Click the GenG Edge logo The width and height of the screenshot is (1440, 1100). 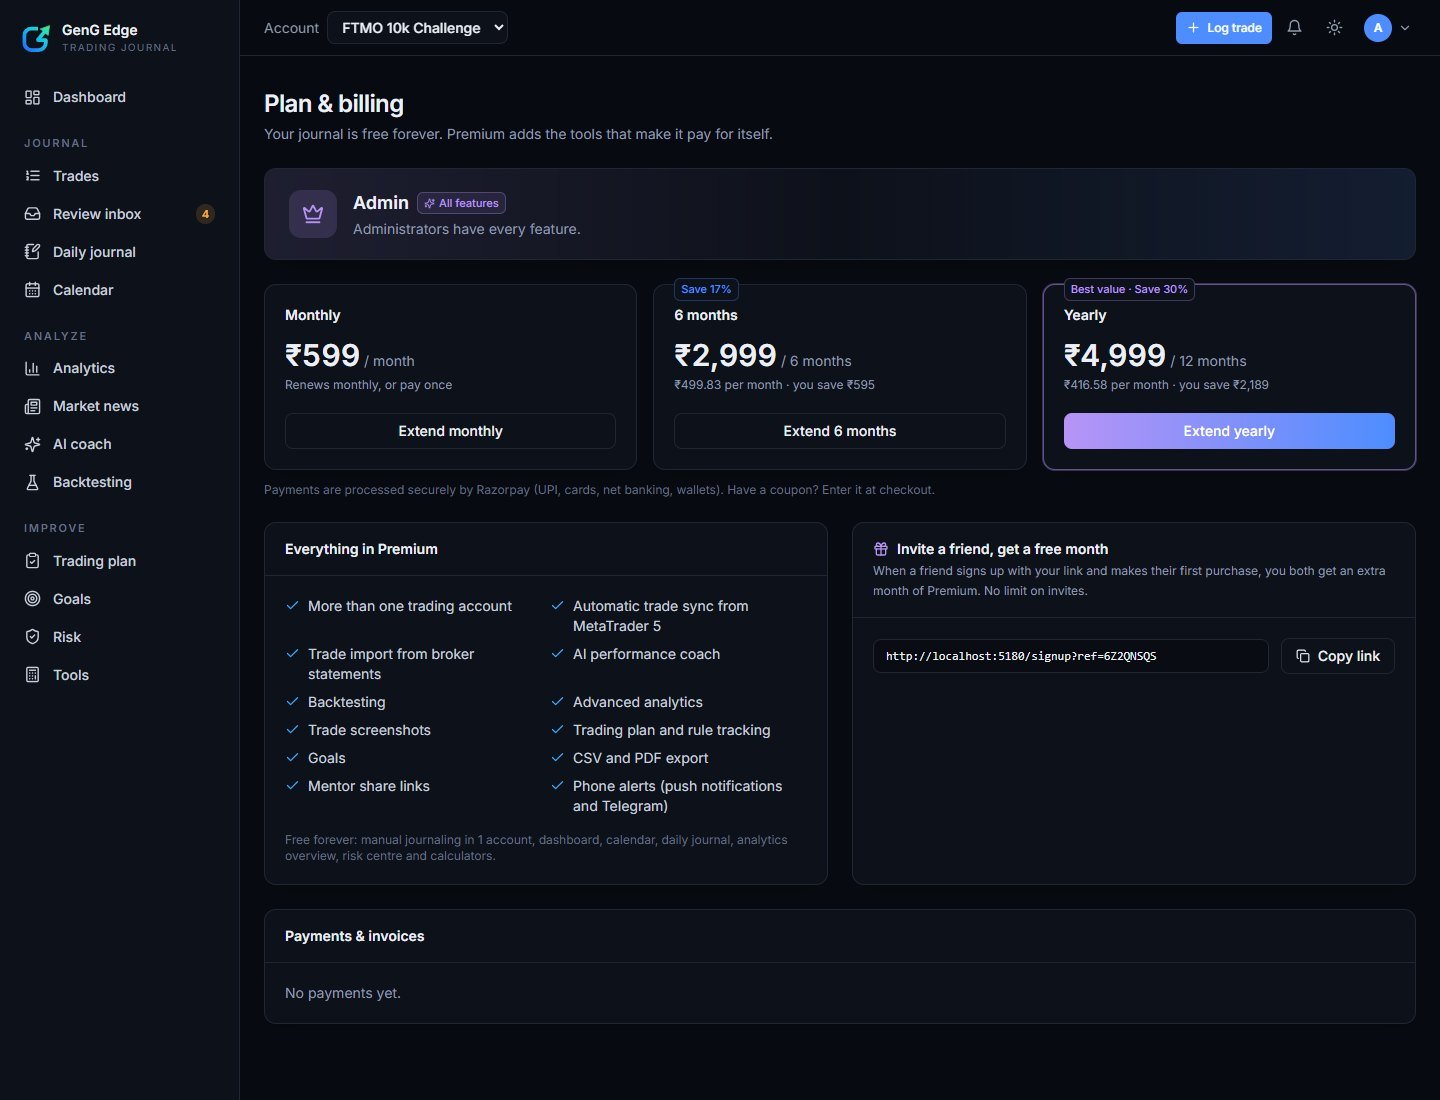[36, 38]
